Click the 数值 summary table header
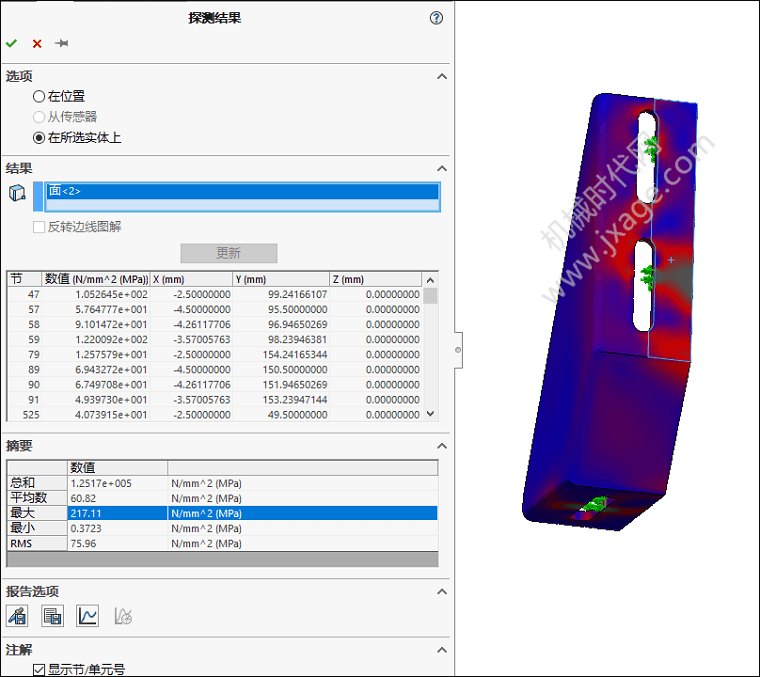760x677 pixels. 117,468
